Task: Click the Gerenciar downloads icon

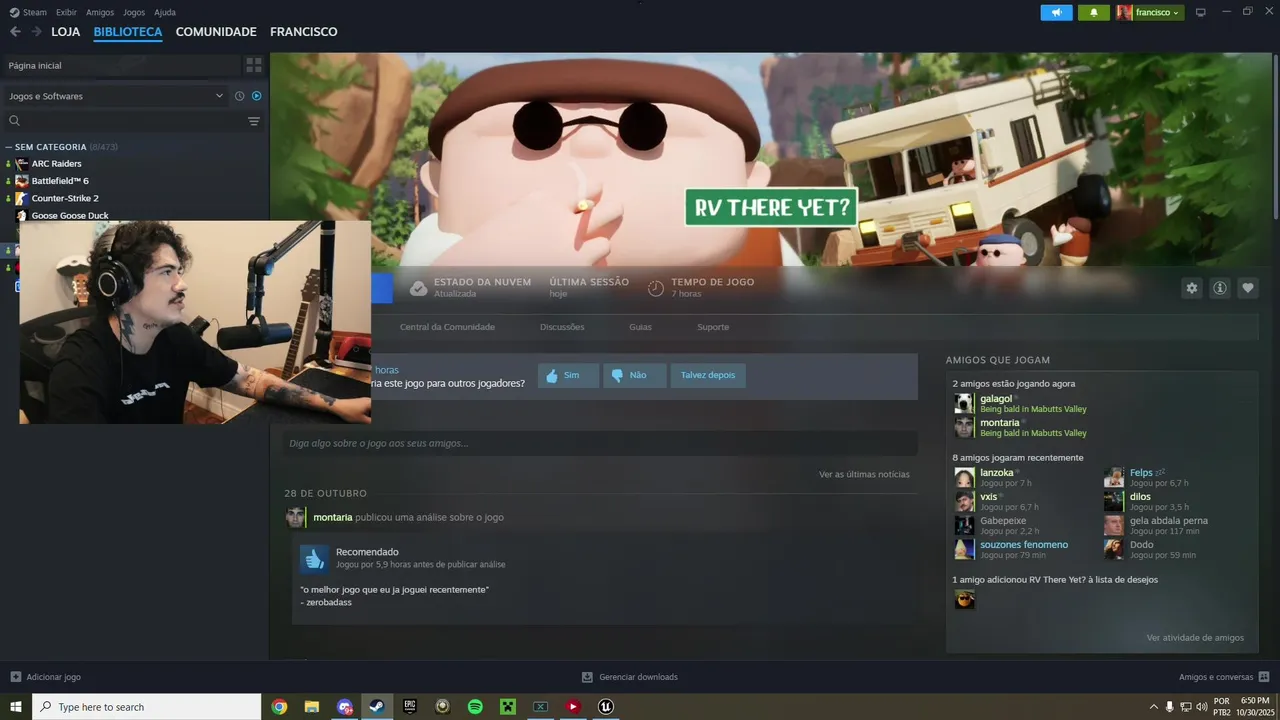Action: click(588, 677)
